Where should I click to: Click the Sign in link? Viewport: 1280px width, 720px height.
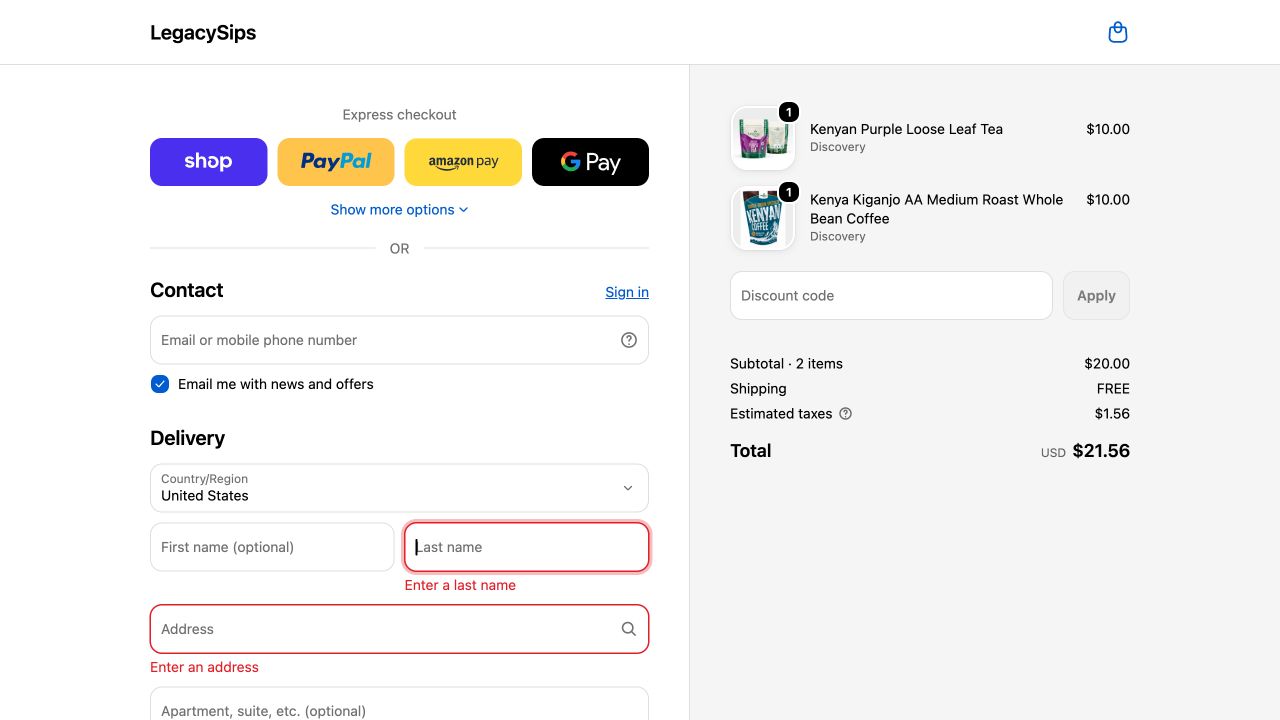point(627,292)
